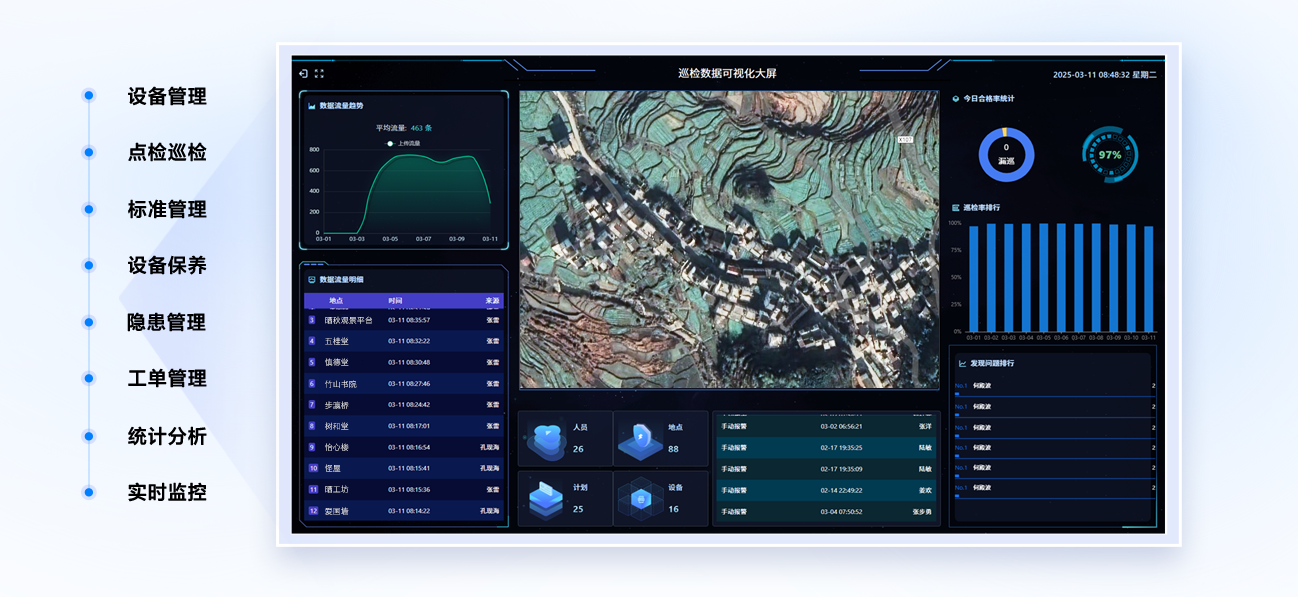Click the 97% pass rate gauge
The height and width of the screenshot is (597, 1298).
coord(1109,155)
